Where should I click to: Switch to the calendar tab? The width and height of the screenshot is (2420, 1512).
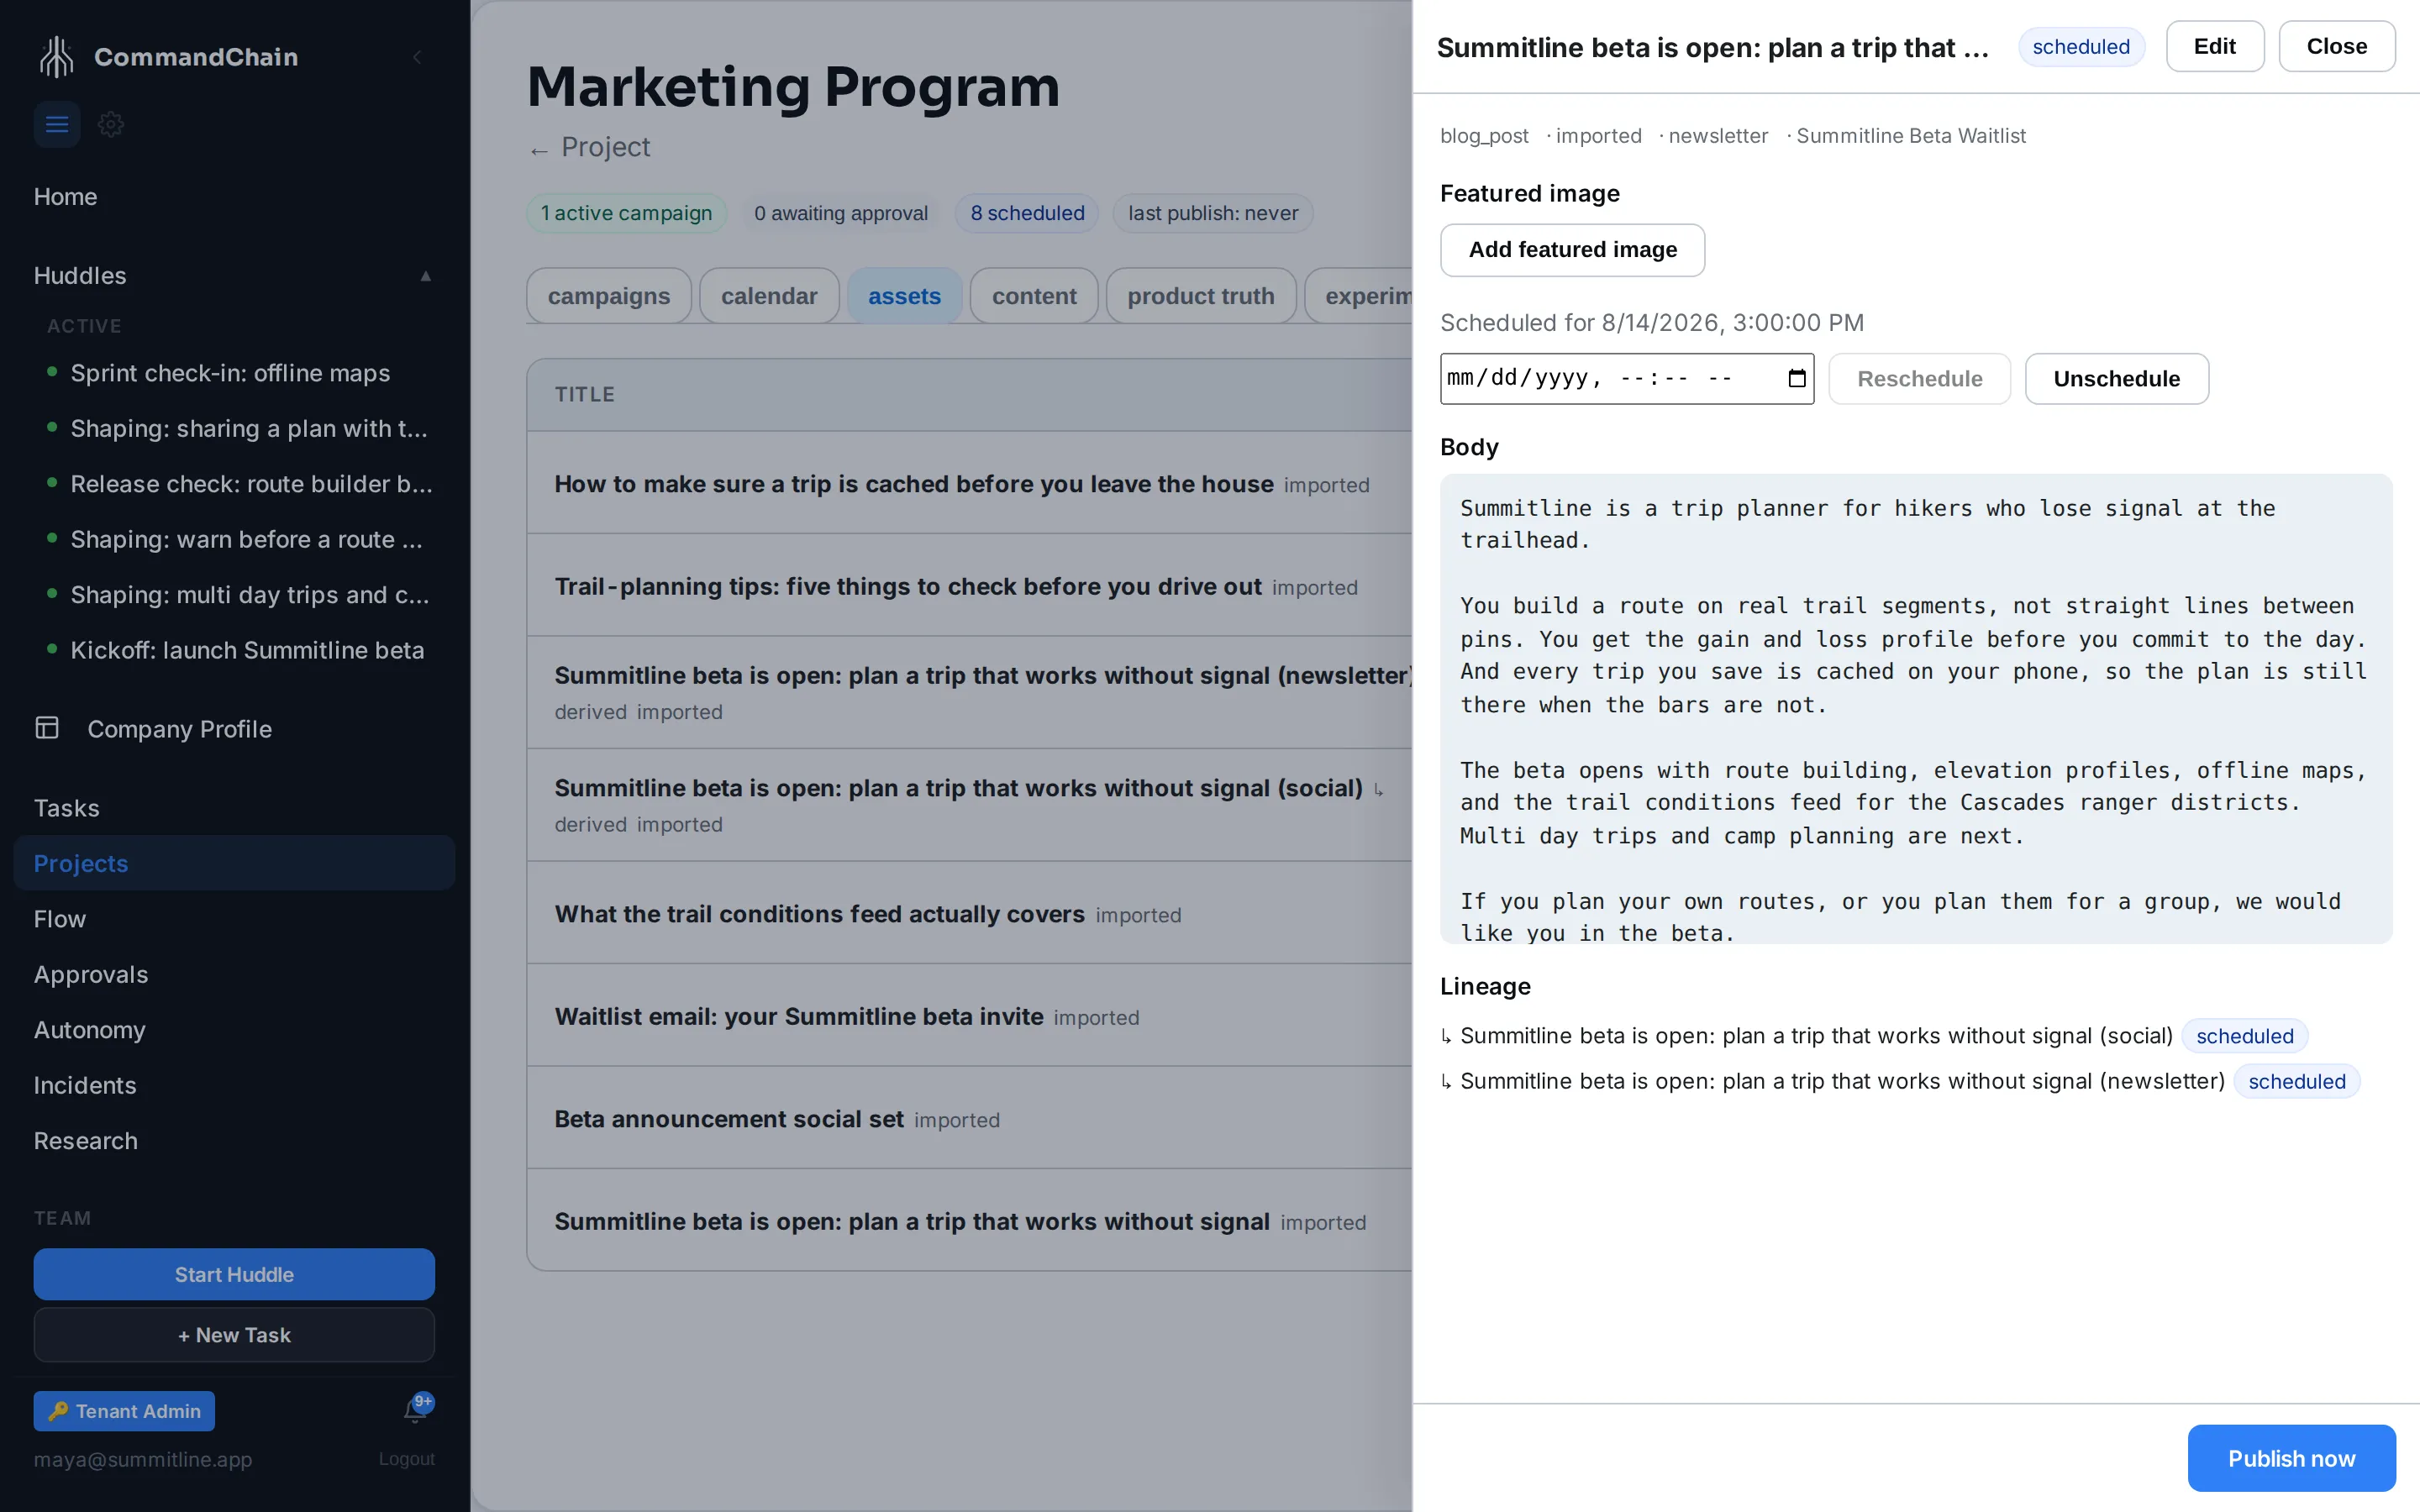click(769, 296)
